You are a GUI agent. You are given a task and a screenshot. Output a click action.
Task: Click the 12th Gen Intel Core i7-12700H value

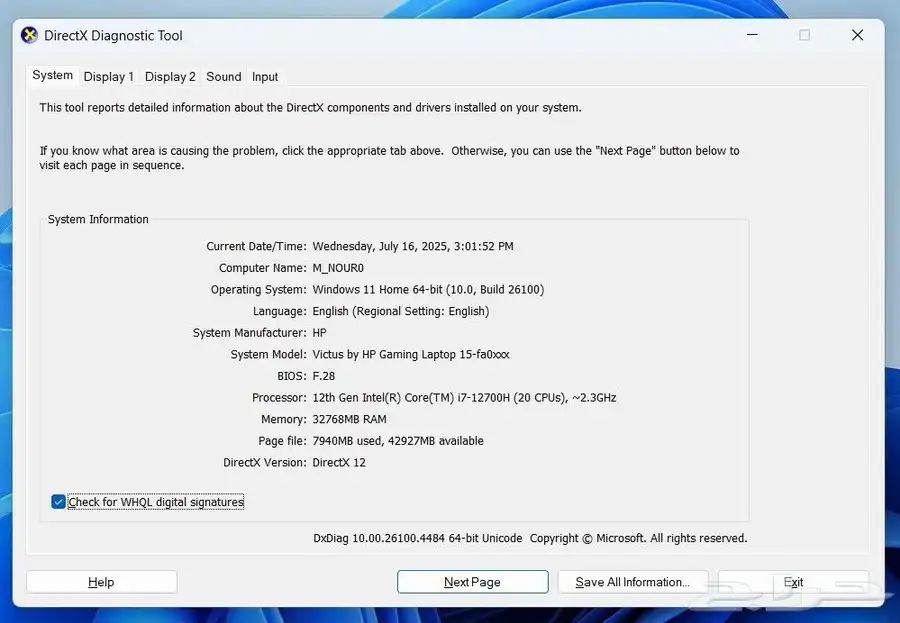[464, 397]
